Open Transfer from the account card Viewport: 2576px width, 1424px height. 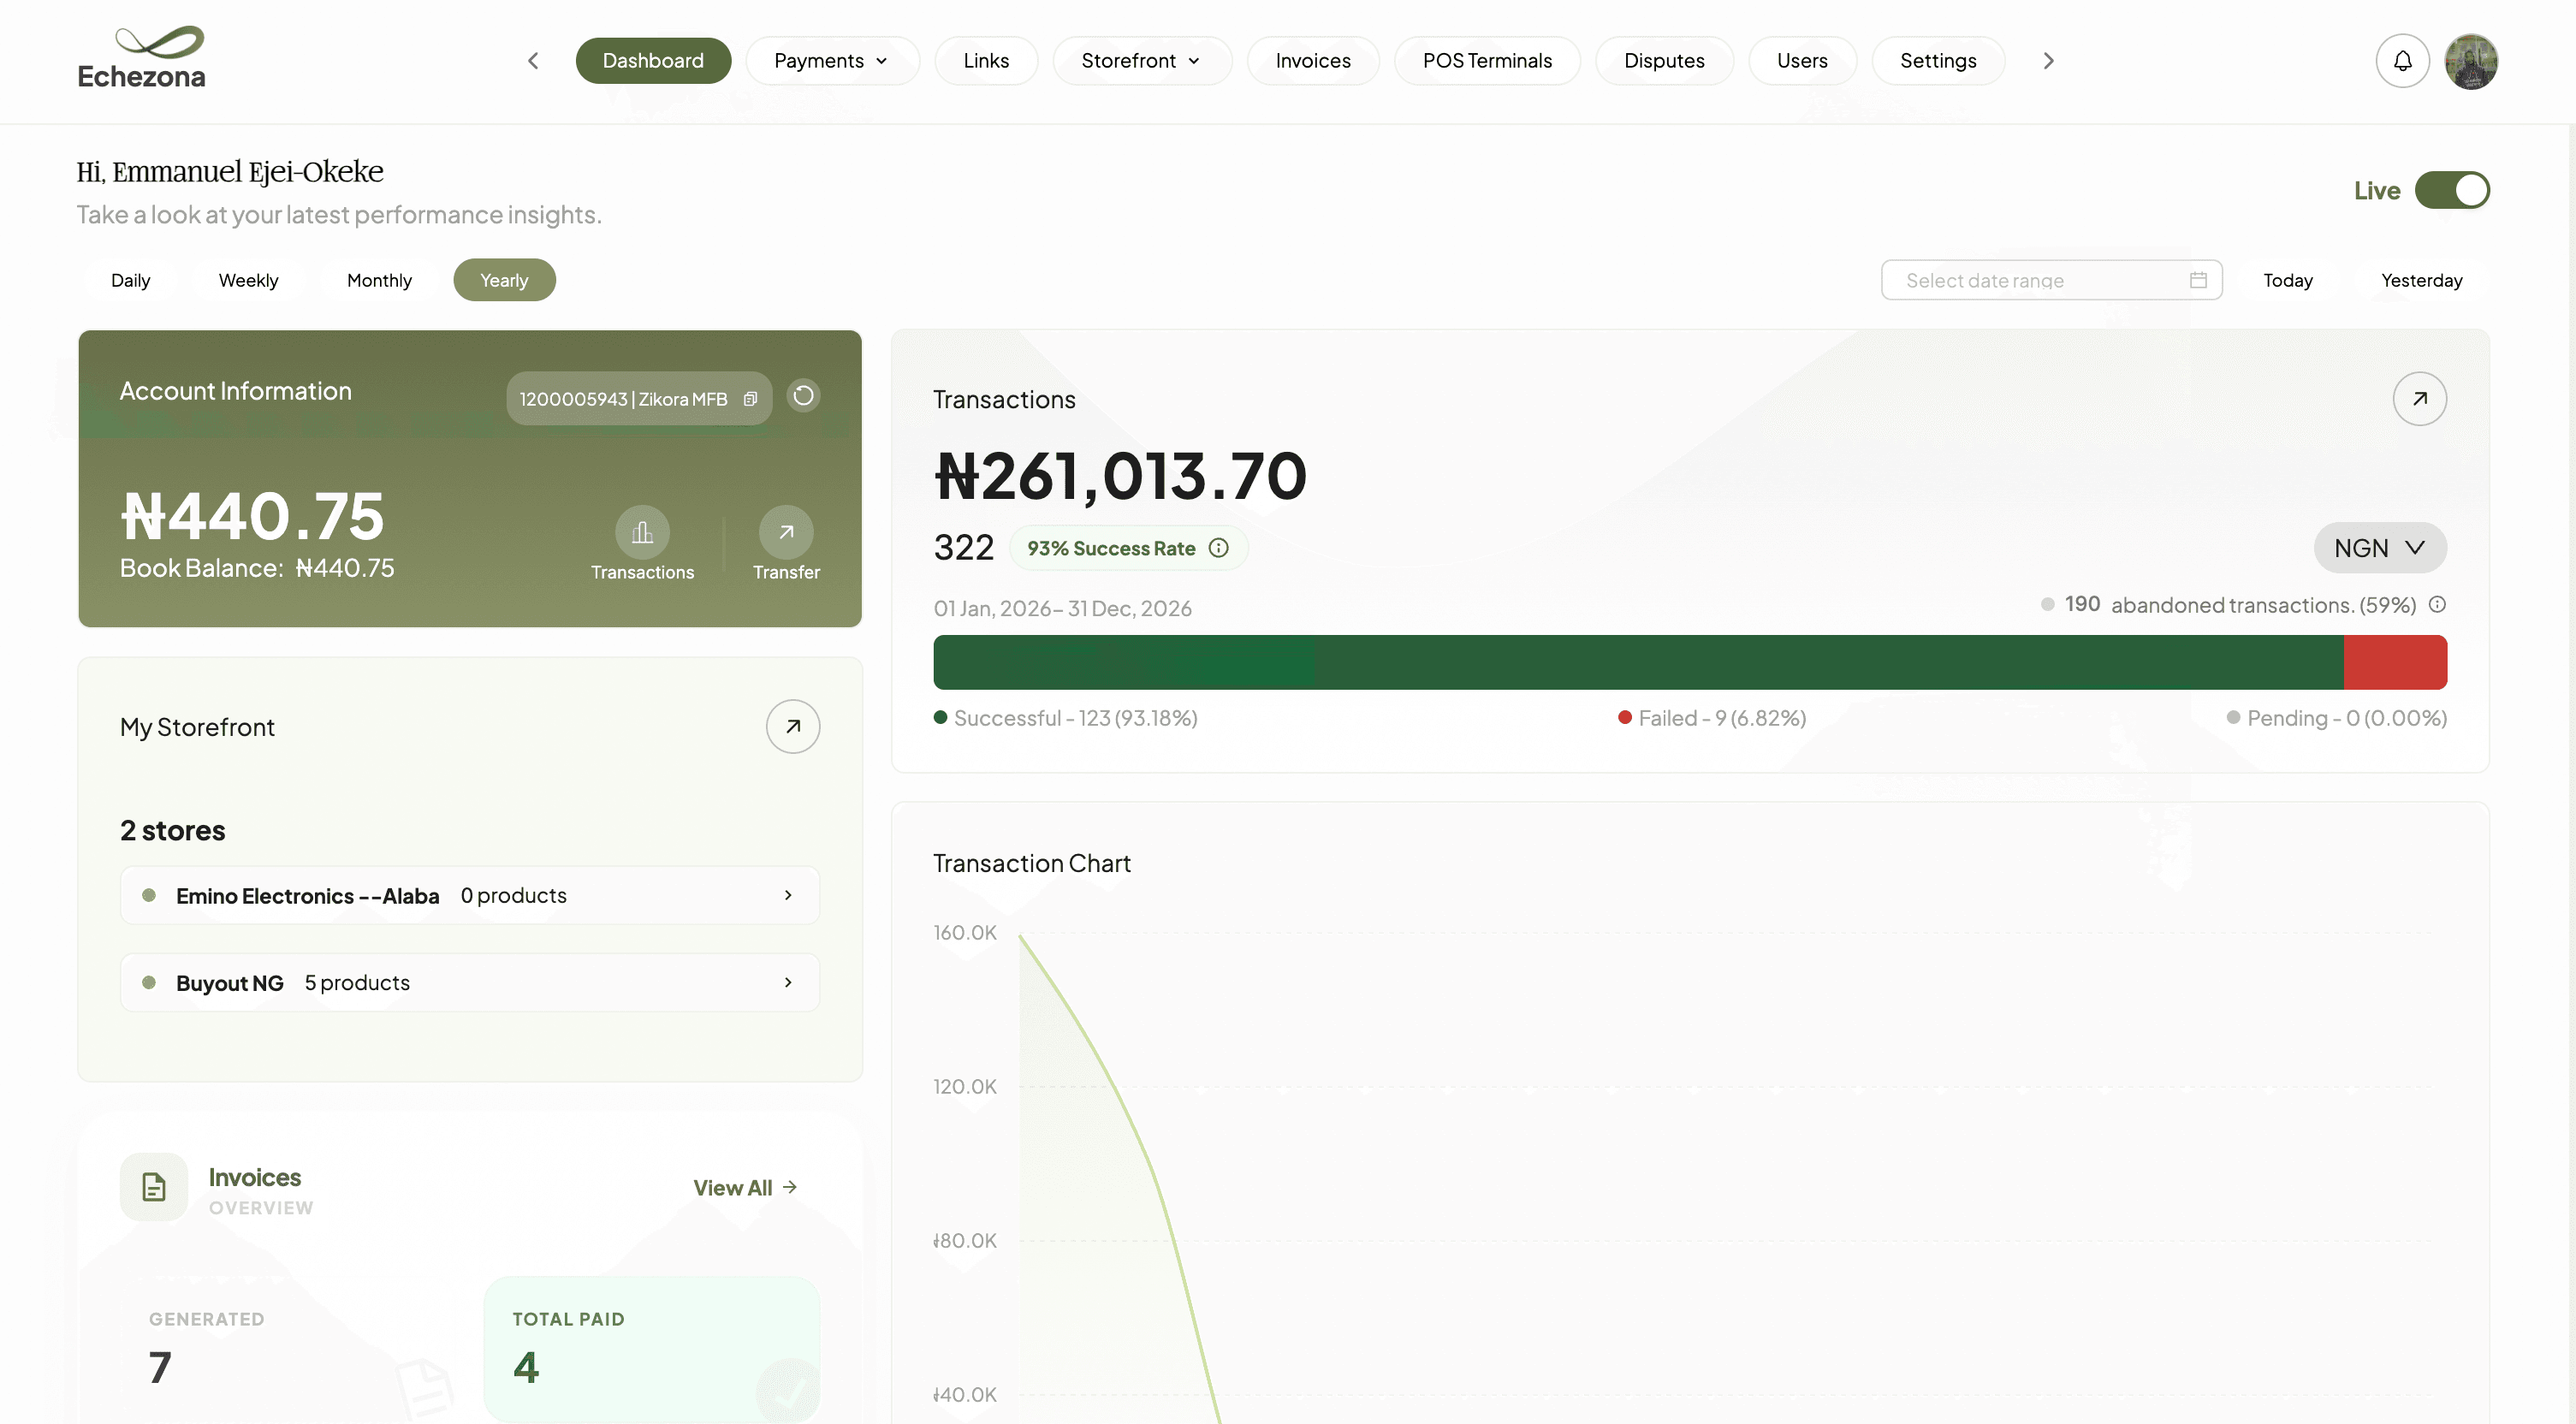(786, 533)
